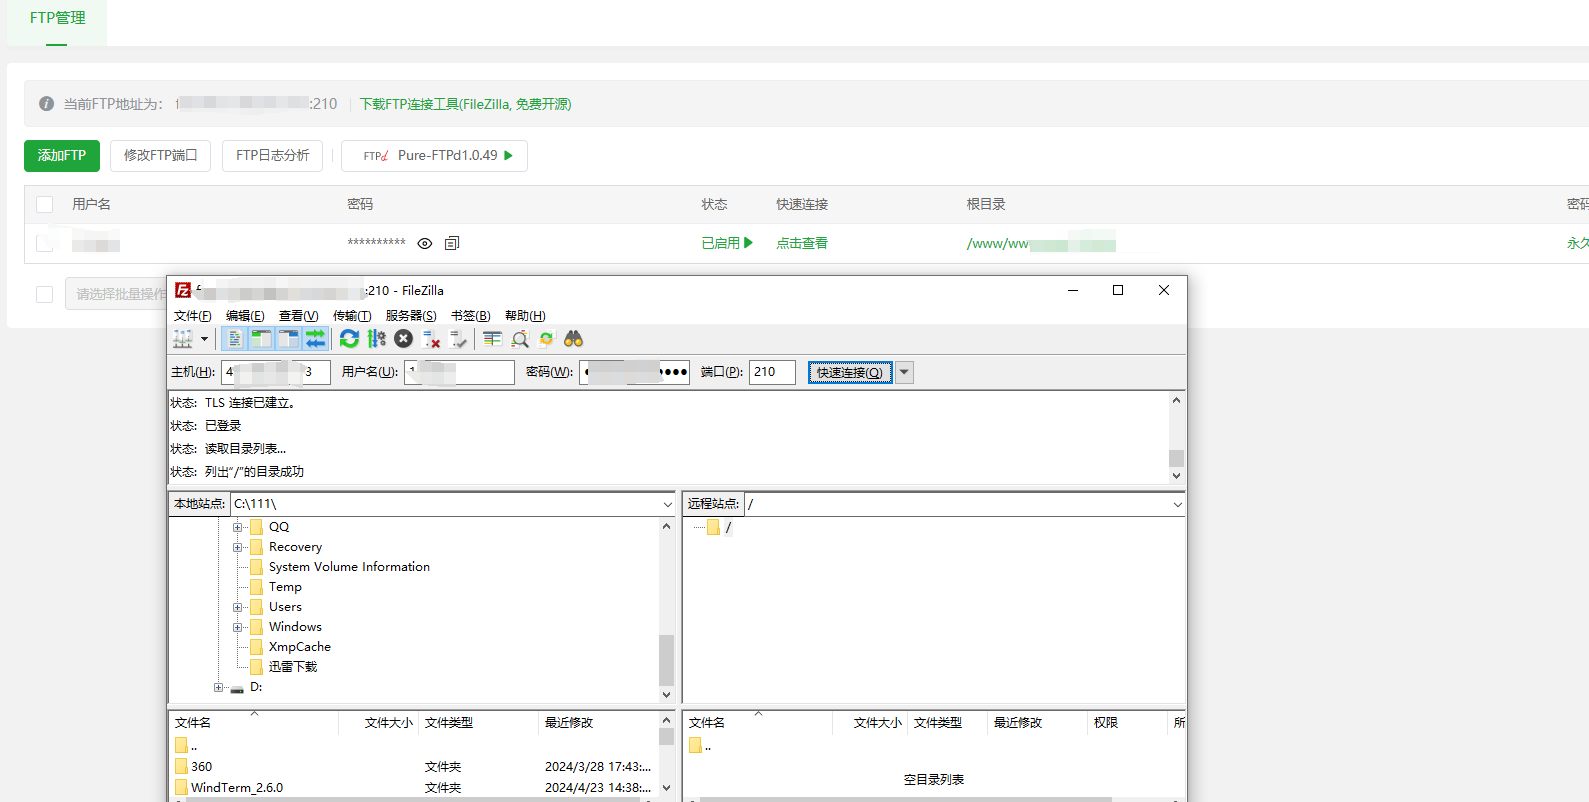The image size is (1589, 802).
Task: Open the Site Manager icon in FileZilla
Action: [183, 339]
